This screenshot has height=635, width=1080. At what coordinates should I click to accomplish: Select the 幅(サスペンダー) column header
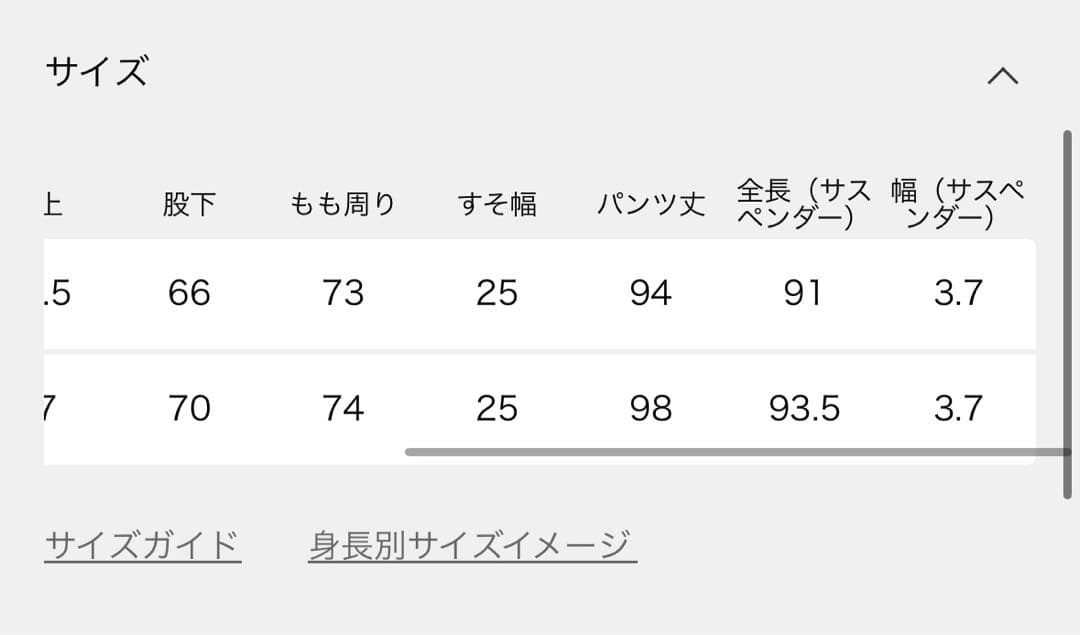[x=957, y=204]
